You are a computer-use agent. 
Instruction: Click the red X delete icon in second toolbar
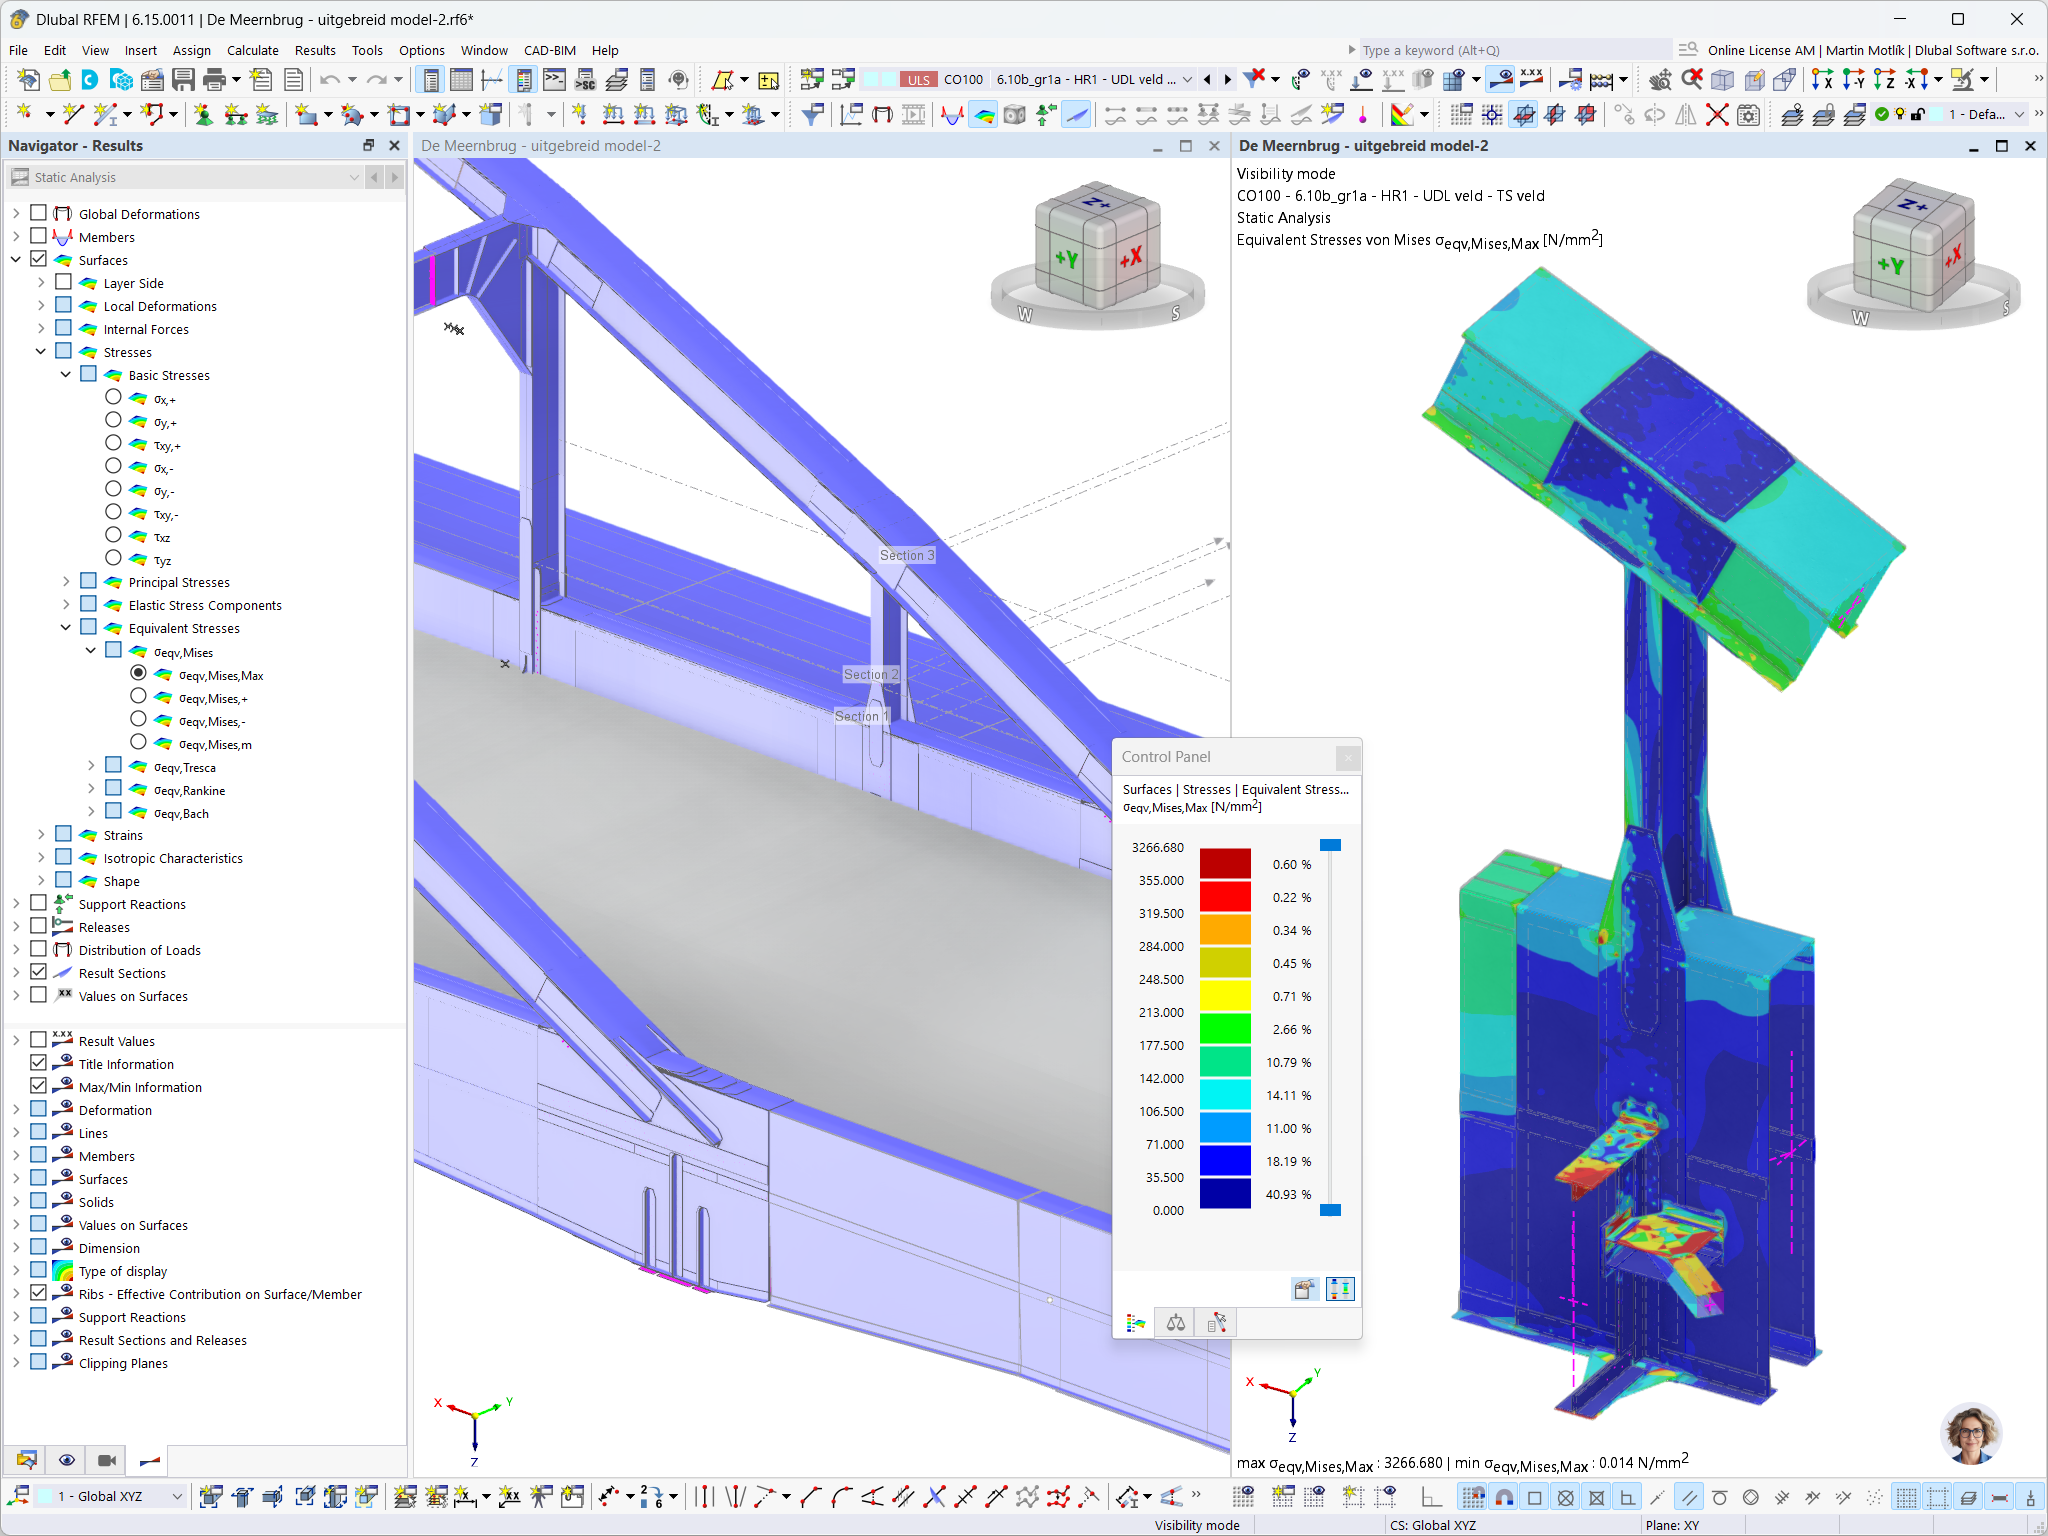tap(1717, 115)
